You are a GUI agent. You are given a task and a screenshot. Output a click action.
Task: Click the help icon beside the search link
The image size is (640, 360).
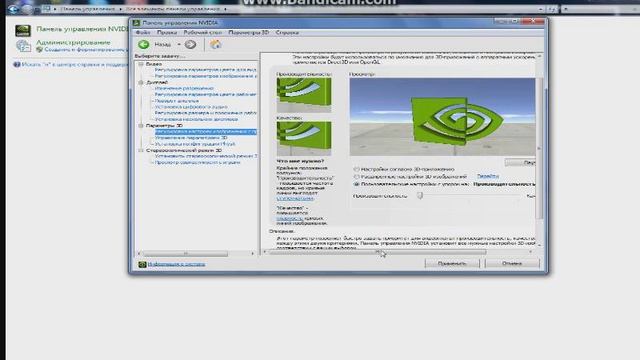[17, 64]
